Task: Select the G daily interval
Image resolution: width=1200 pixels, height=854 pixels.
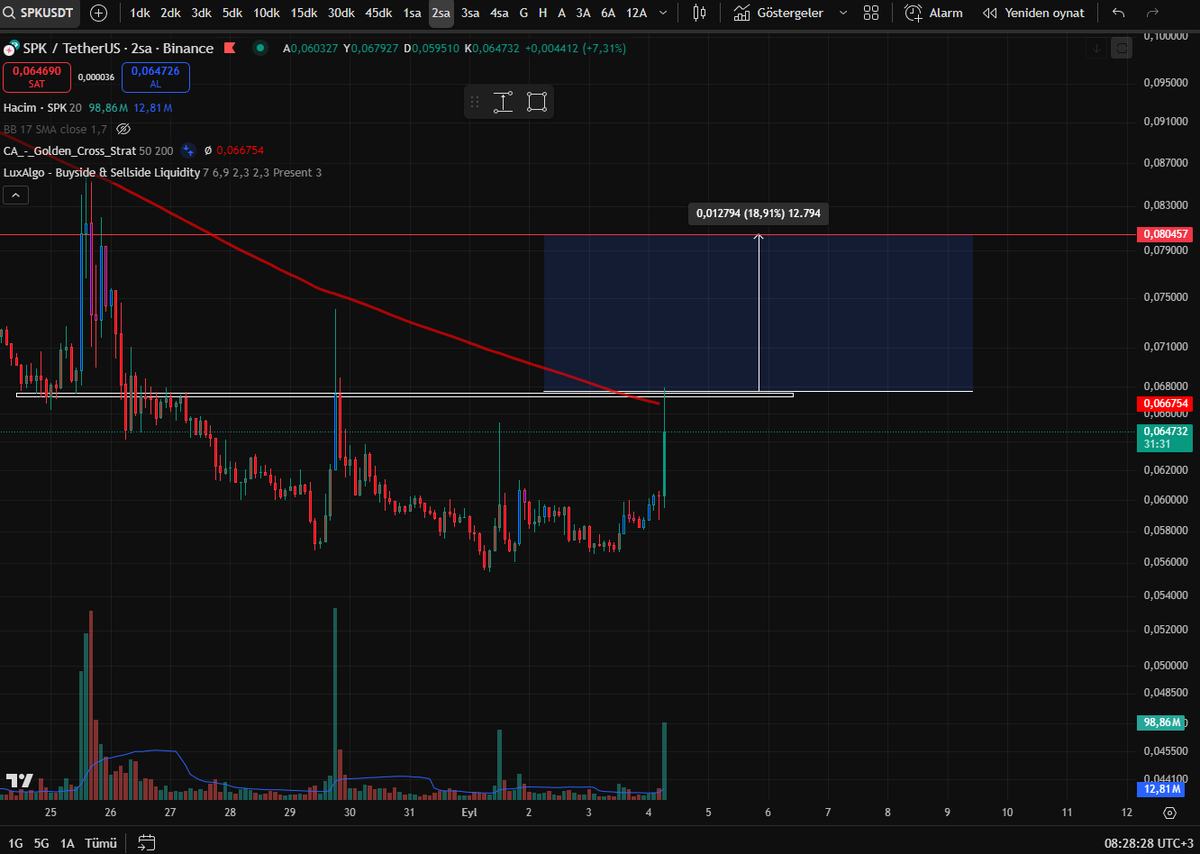Action: (x=524, y=13)
